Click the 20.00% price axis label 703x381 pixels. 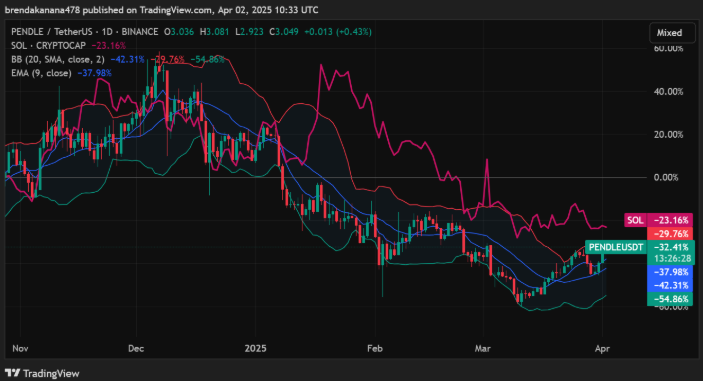coord(668,134)
